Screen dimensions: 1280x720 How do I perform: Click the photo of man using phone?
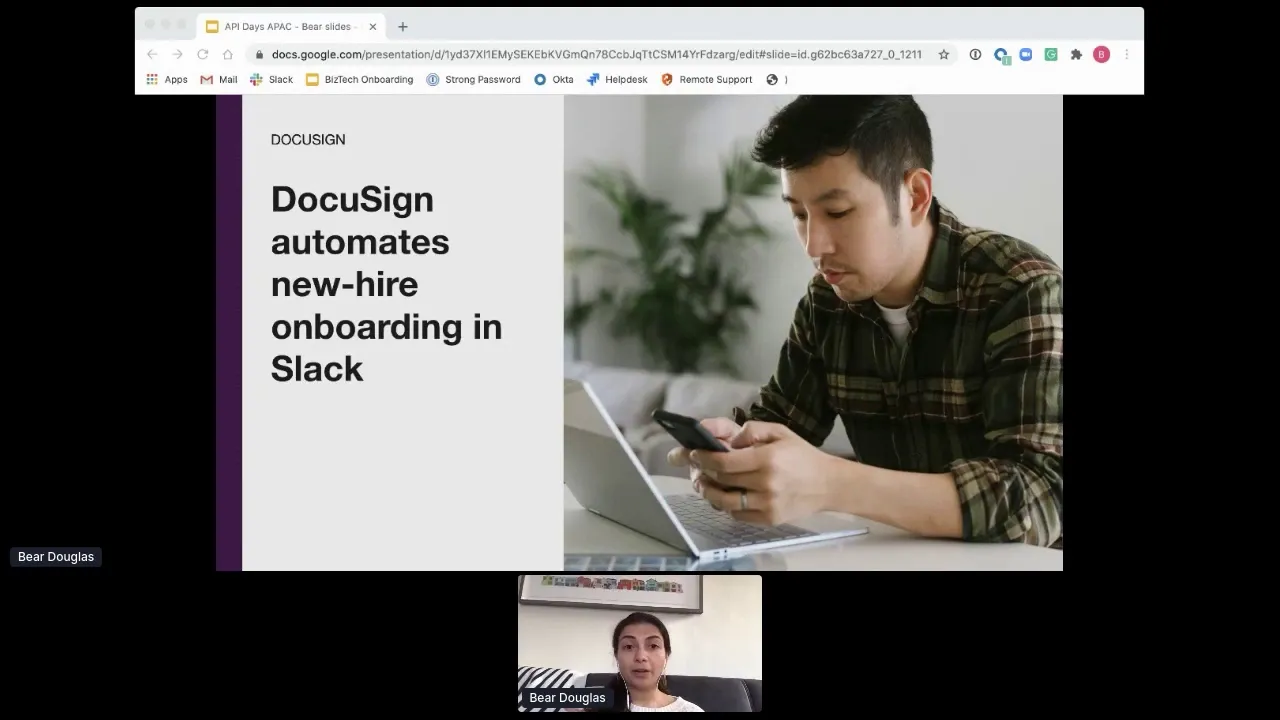click(813, 333)
